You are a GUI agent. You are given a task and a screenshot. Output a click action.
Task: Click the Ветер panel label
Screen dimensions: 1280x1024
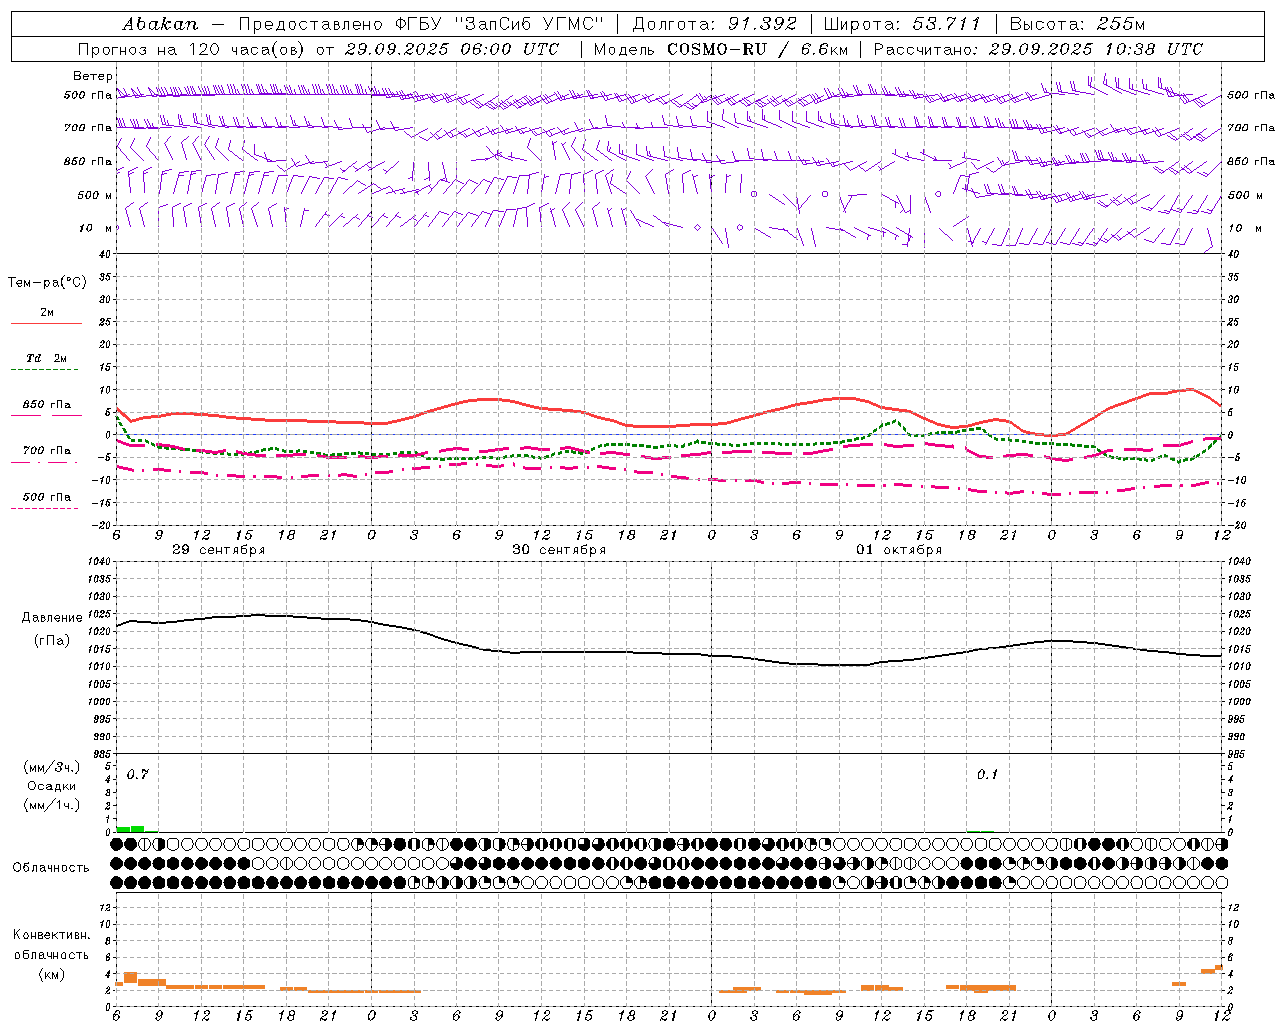93,76
